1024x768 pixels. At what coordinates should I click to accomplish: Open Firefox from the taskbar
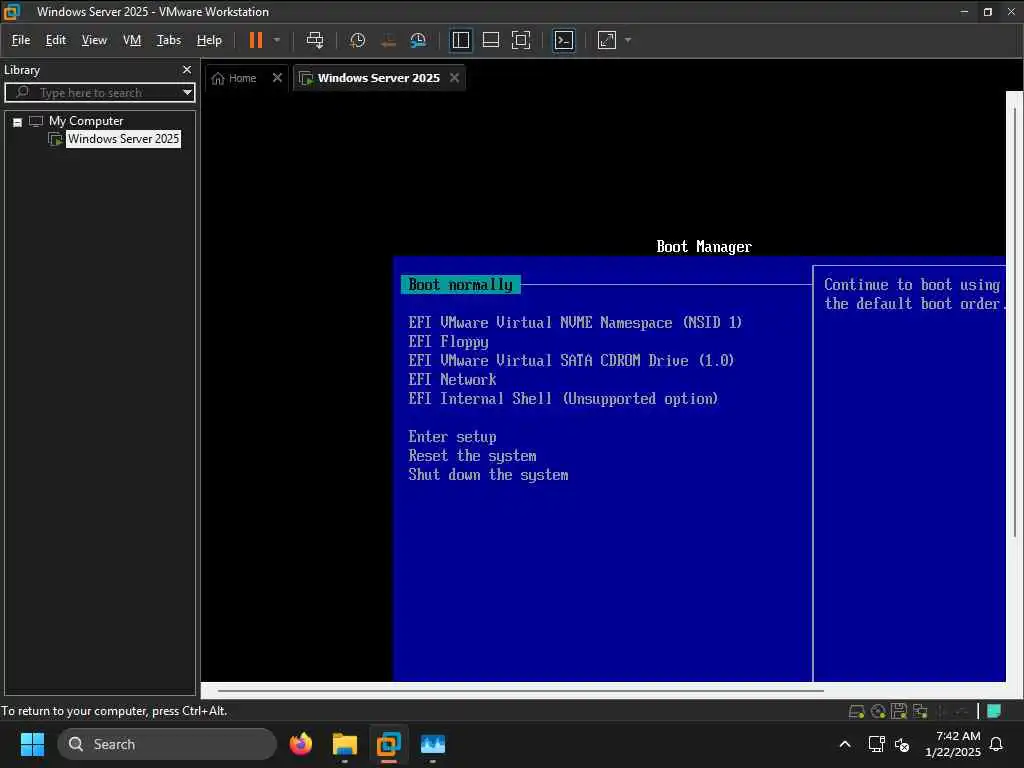click(x=301, y=744)
